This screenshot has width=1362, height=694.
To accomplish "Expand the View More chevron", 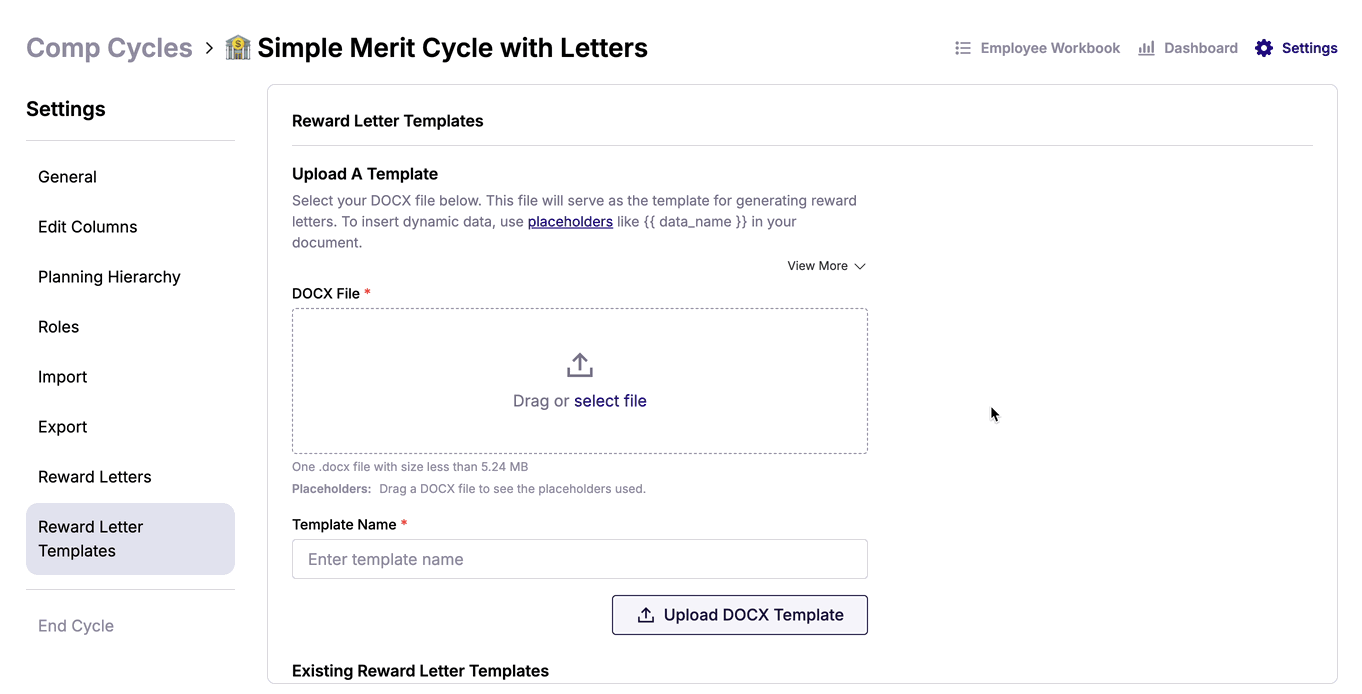I will pyautogui.click(x=860, y=266).
